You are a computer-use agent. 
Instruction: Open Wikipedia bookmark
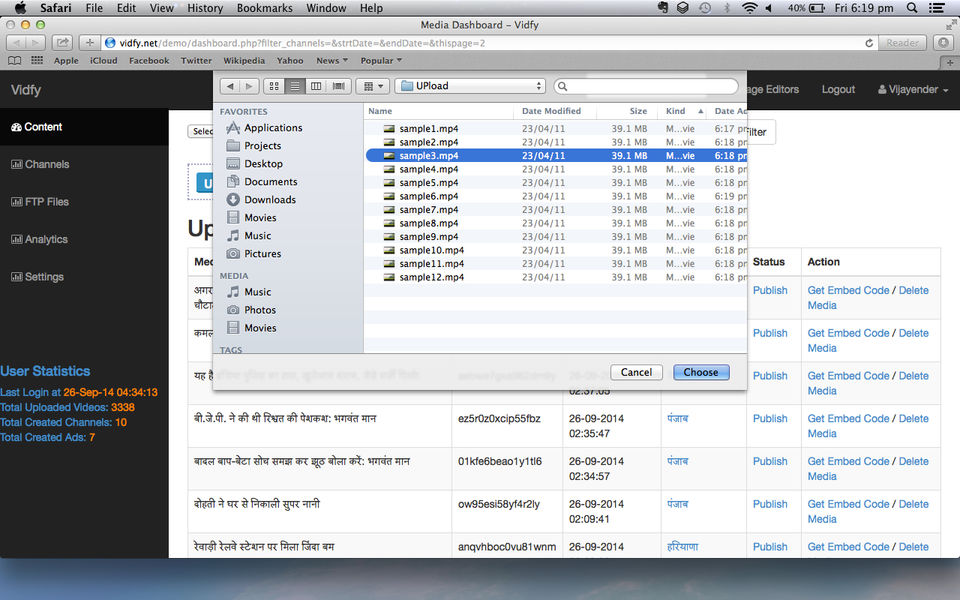(x=244, y=61)
